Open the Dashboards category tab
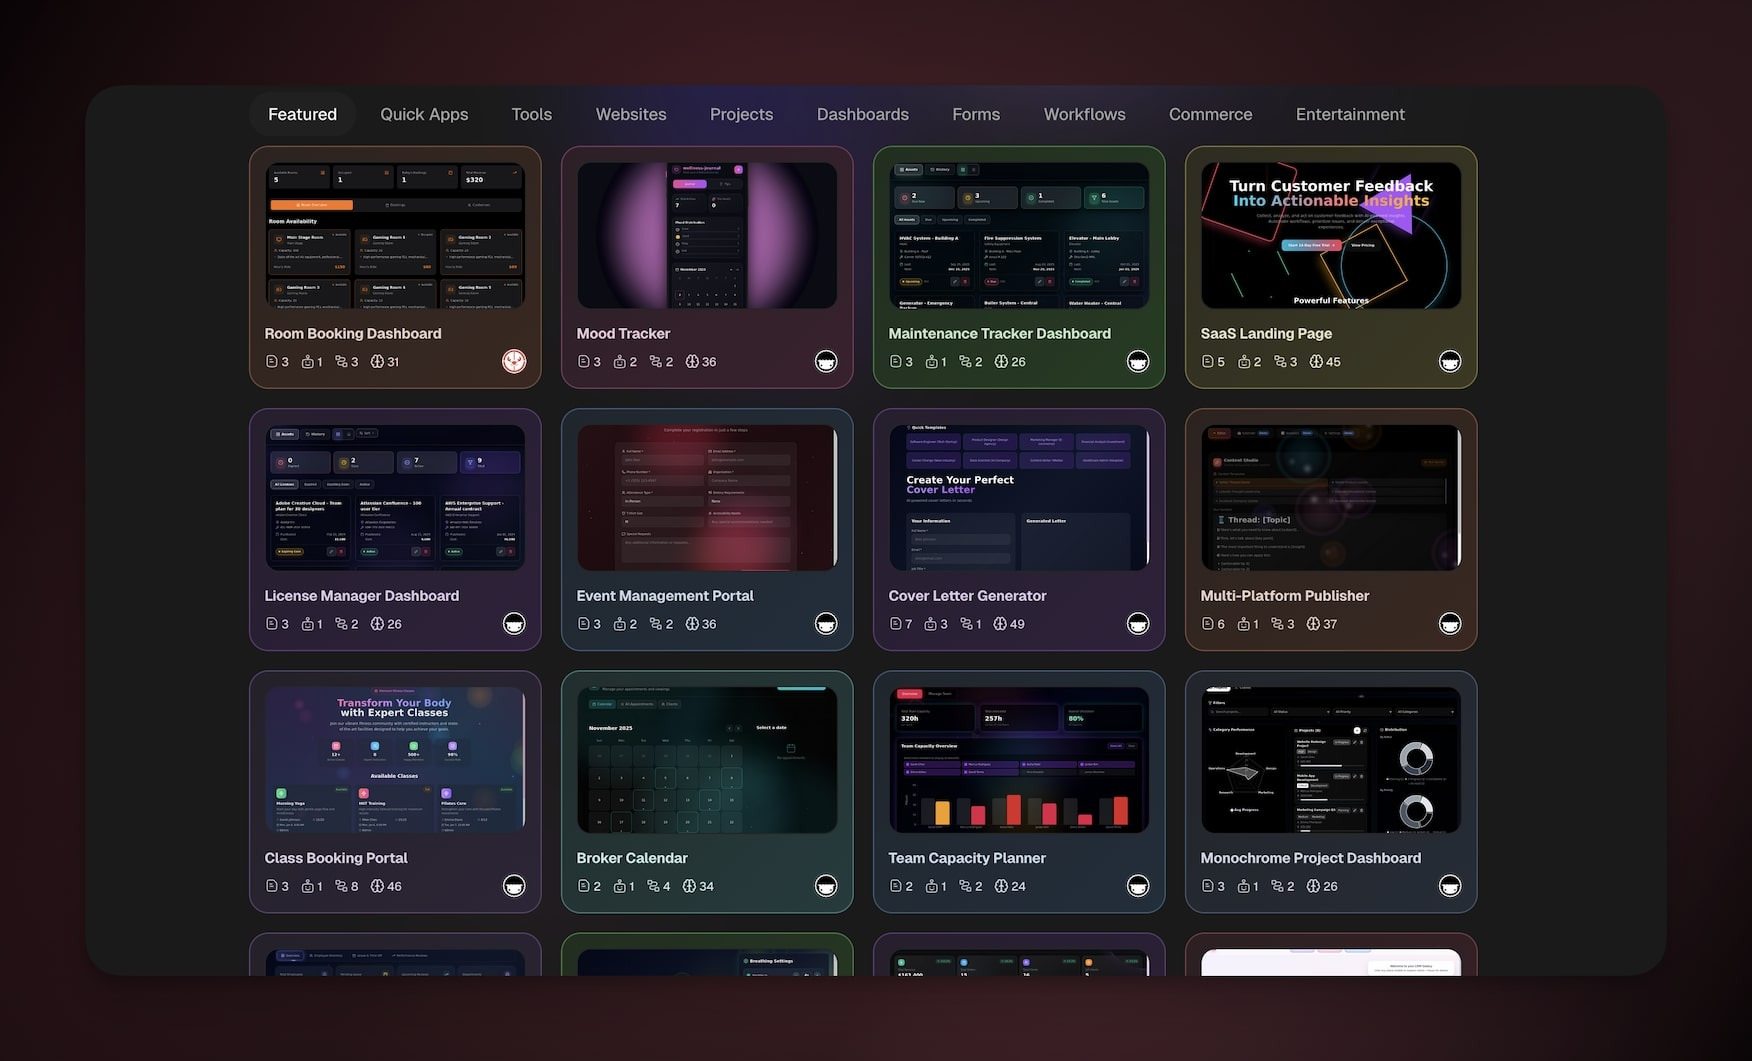This screenshot has width=1752, height=1061. click(862, 114)
